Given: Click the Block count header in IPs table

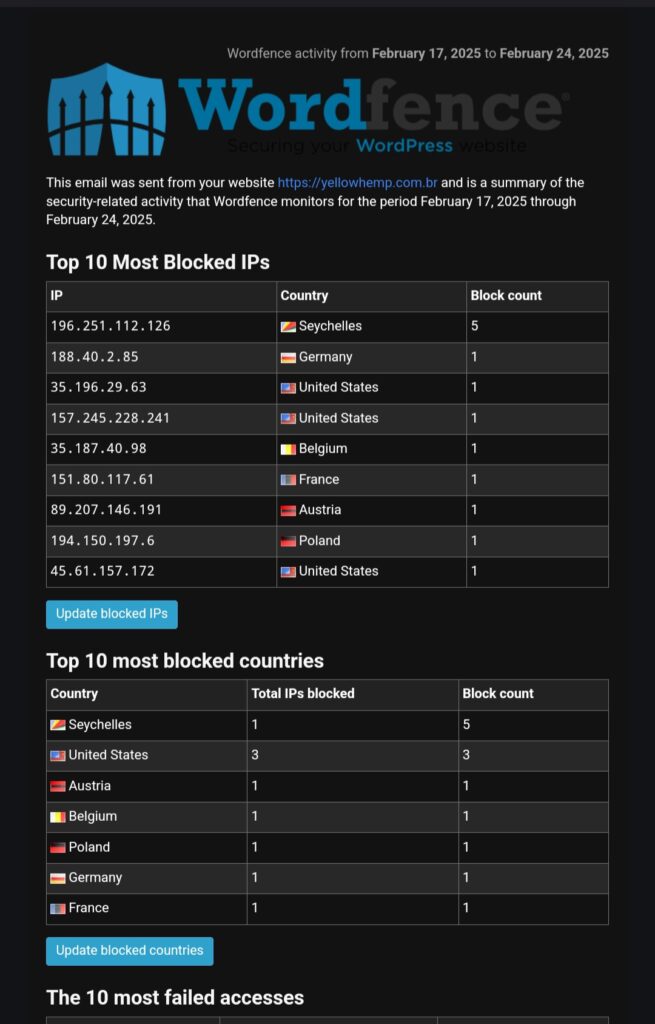Looking at the screenshot, I should point(506,295).
